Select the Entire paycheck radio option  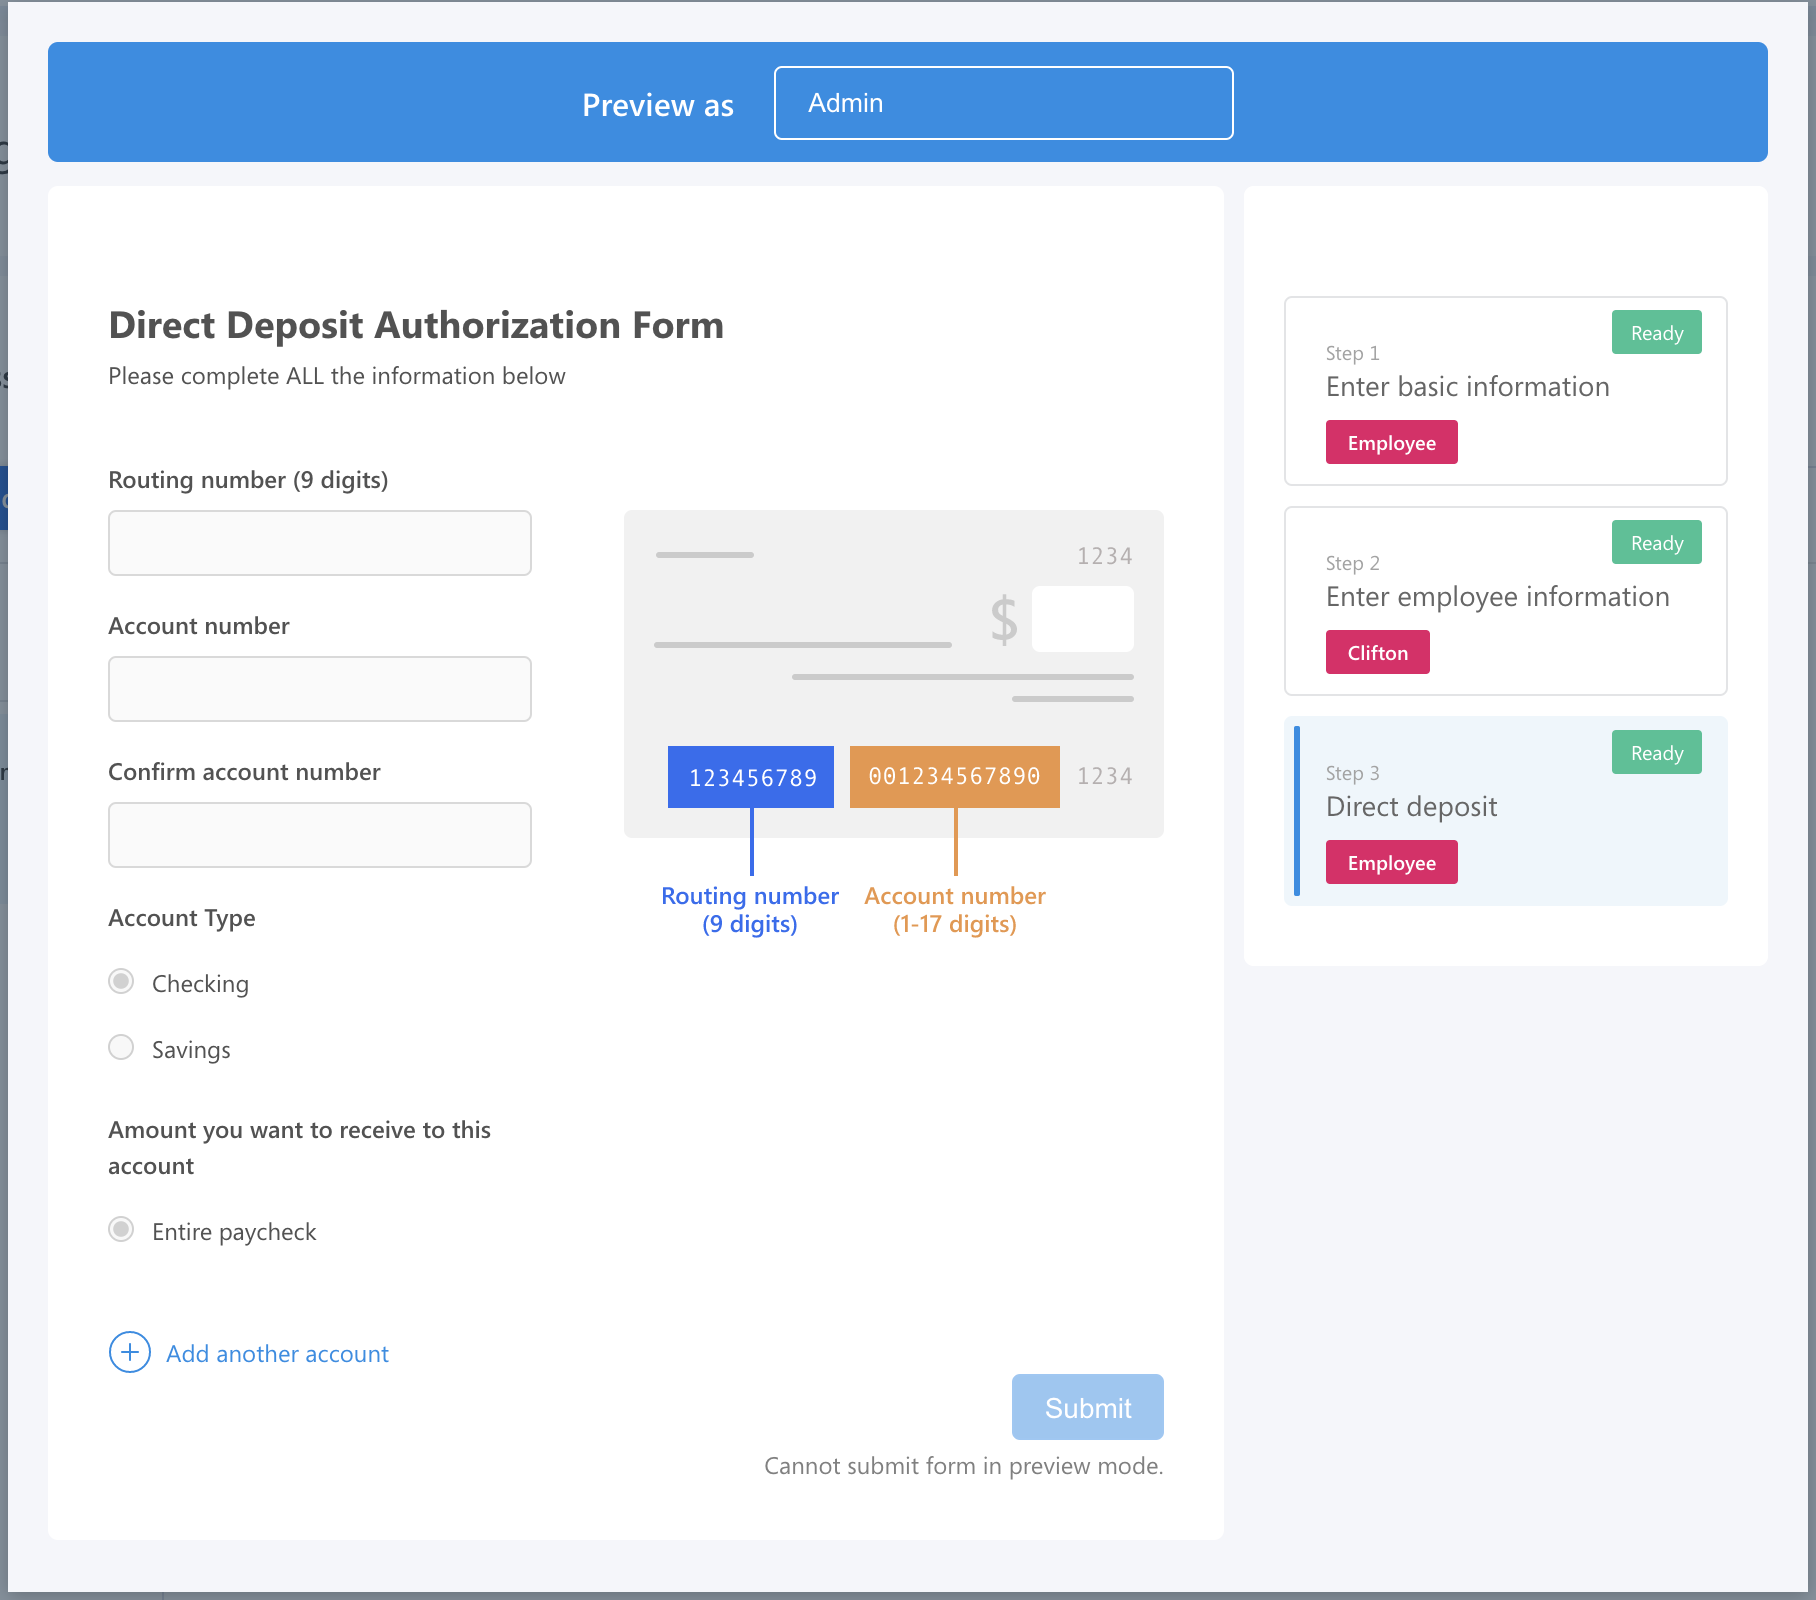coord(121,1230)
